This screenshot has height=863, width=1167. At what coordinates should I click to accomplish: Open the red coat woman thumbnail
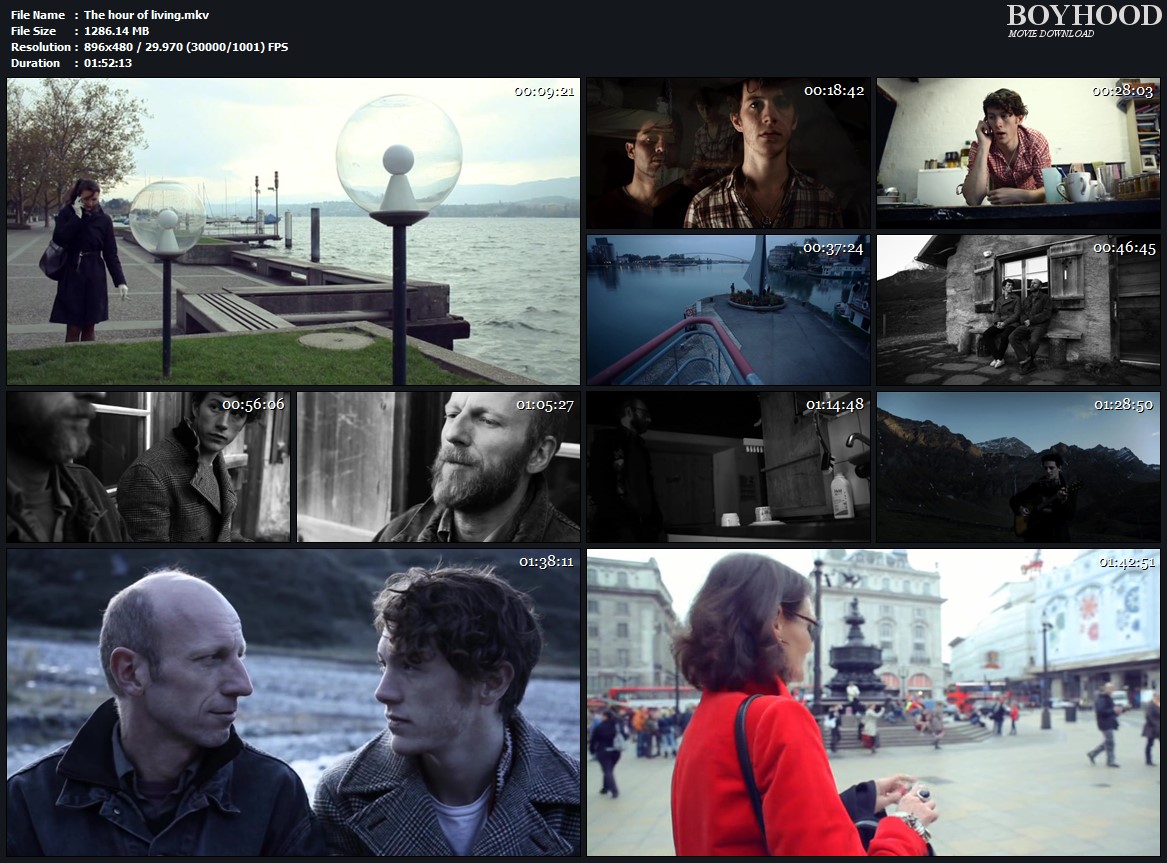(873, 702)
